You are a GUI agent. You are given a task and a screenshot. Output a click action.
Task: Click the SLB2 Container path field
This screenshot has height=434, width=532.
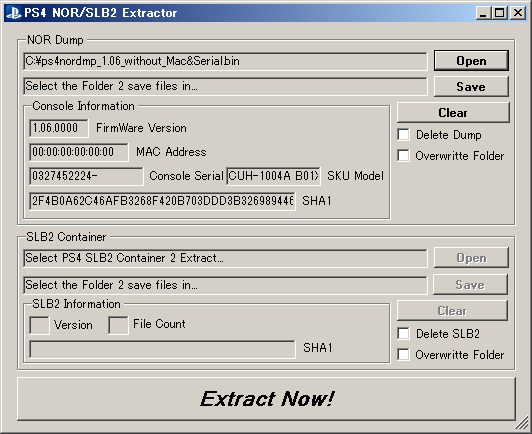coord(225,258)
